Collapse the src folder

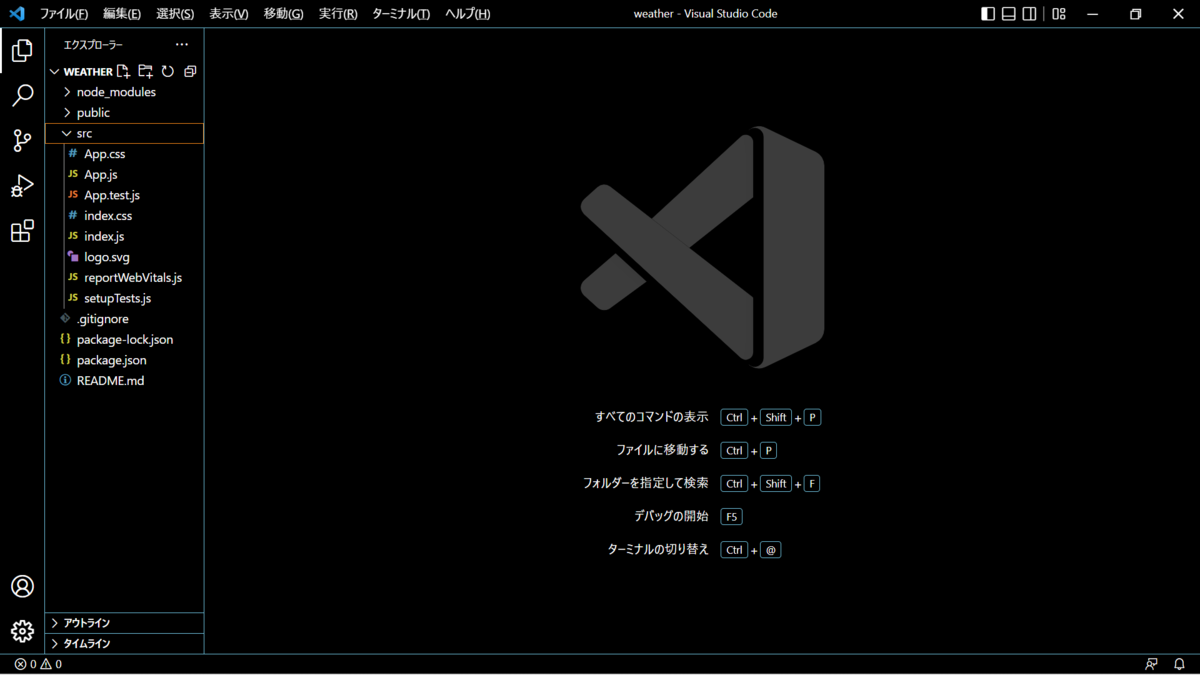(124, 133)
